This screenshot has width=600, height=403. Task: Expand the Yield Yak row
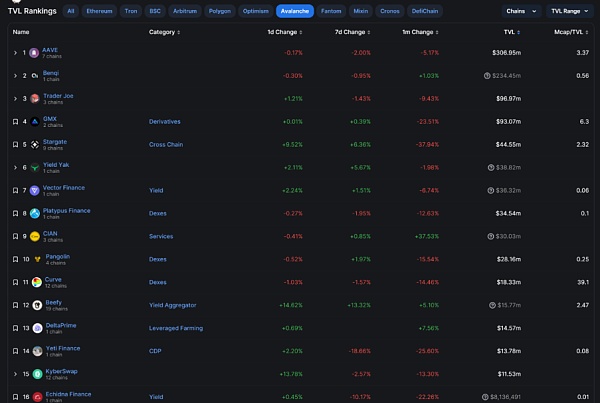[x=15, y=167]
